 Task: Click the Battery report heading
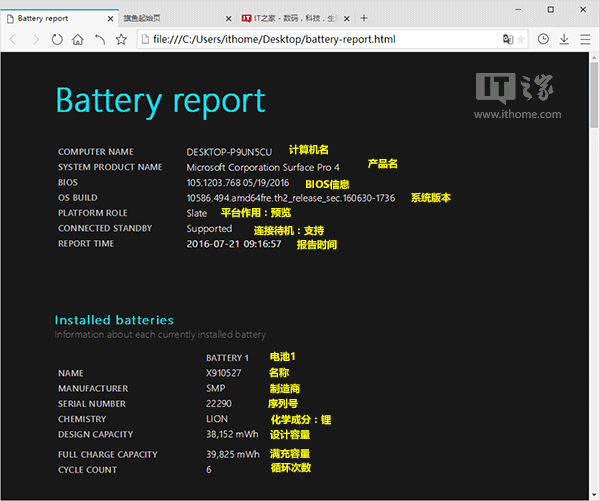point(161,101)
